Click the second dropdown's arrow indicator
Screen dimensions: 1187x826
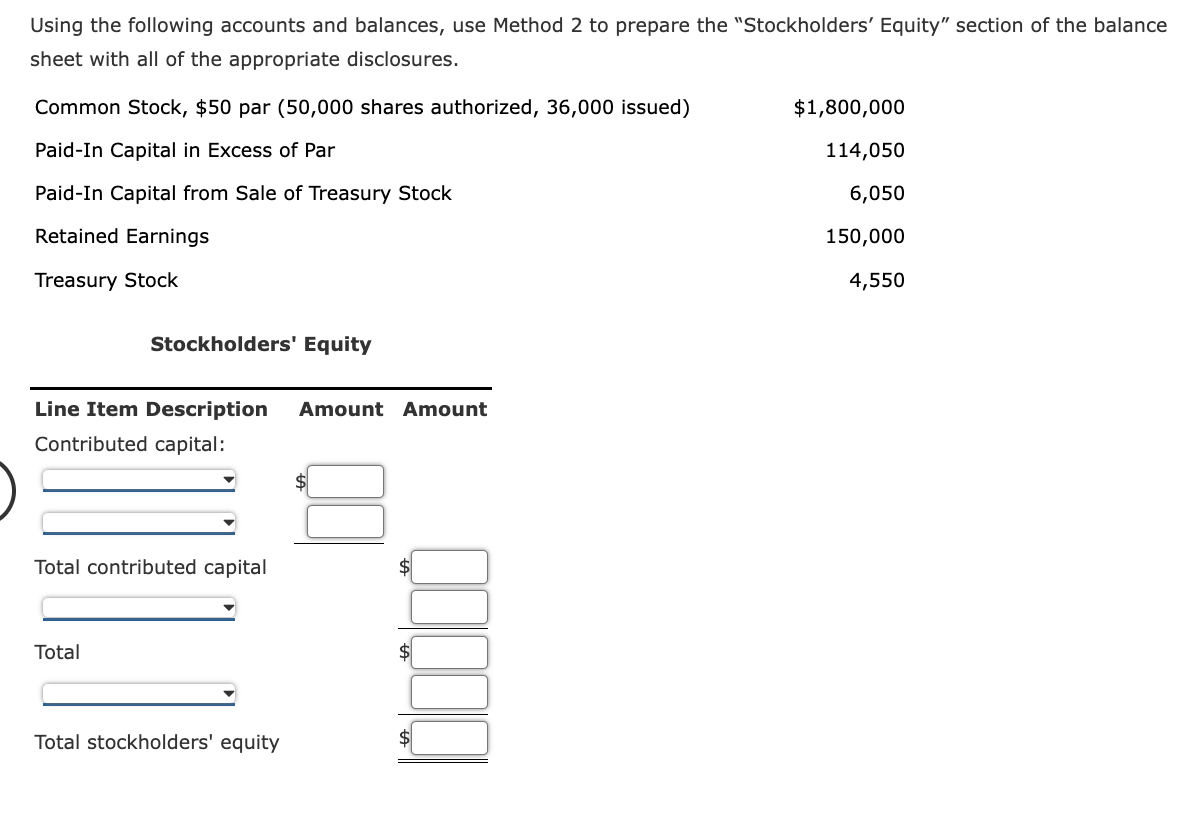tap(228, 521)
